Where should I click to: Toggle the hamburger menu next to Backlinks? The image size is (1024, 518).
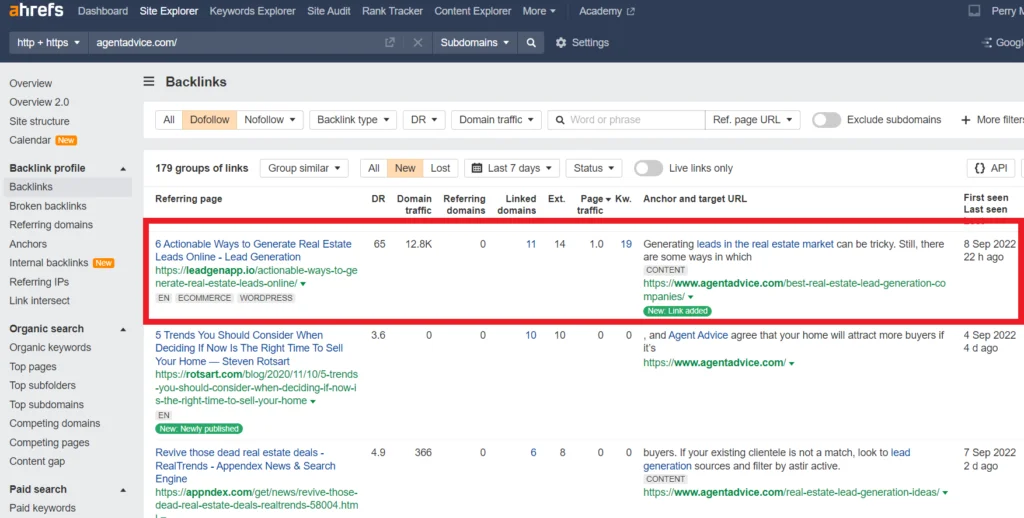coord(149,82)
